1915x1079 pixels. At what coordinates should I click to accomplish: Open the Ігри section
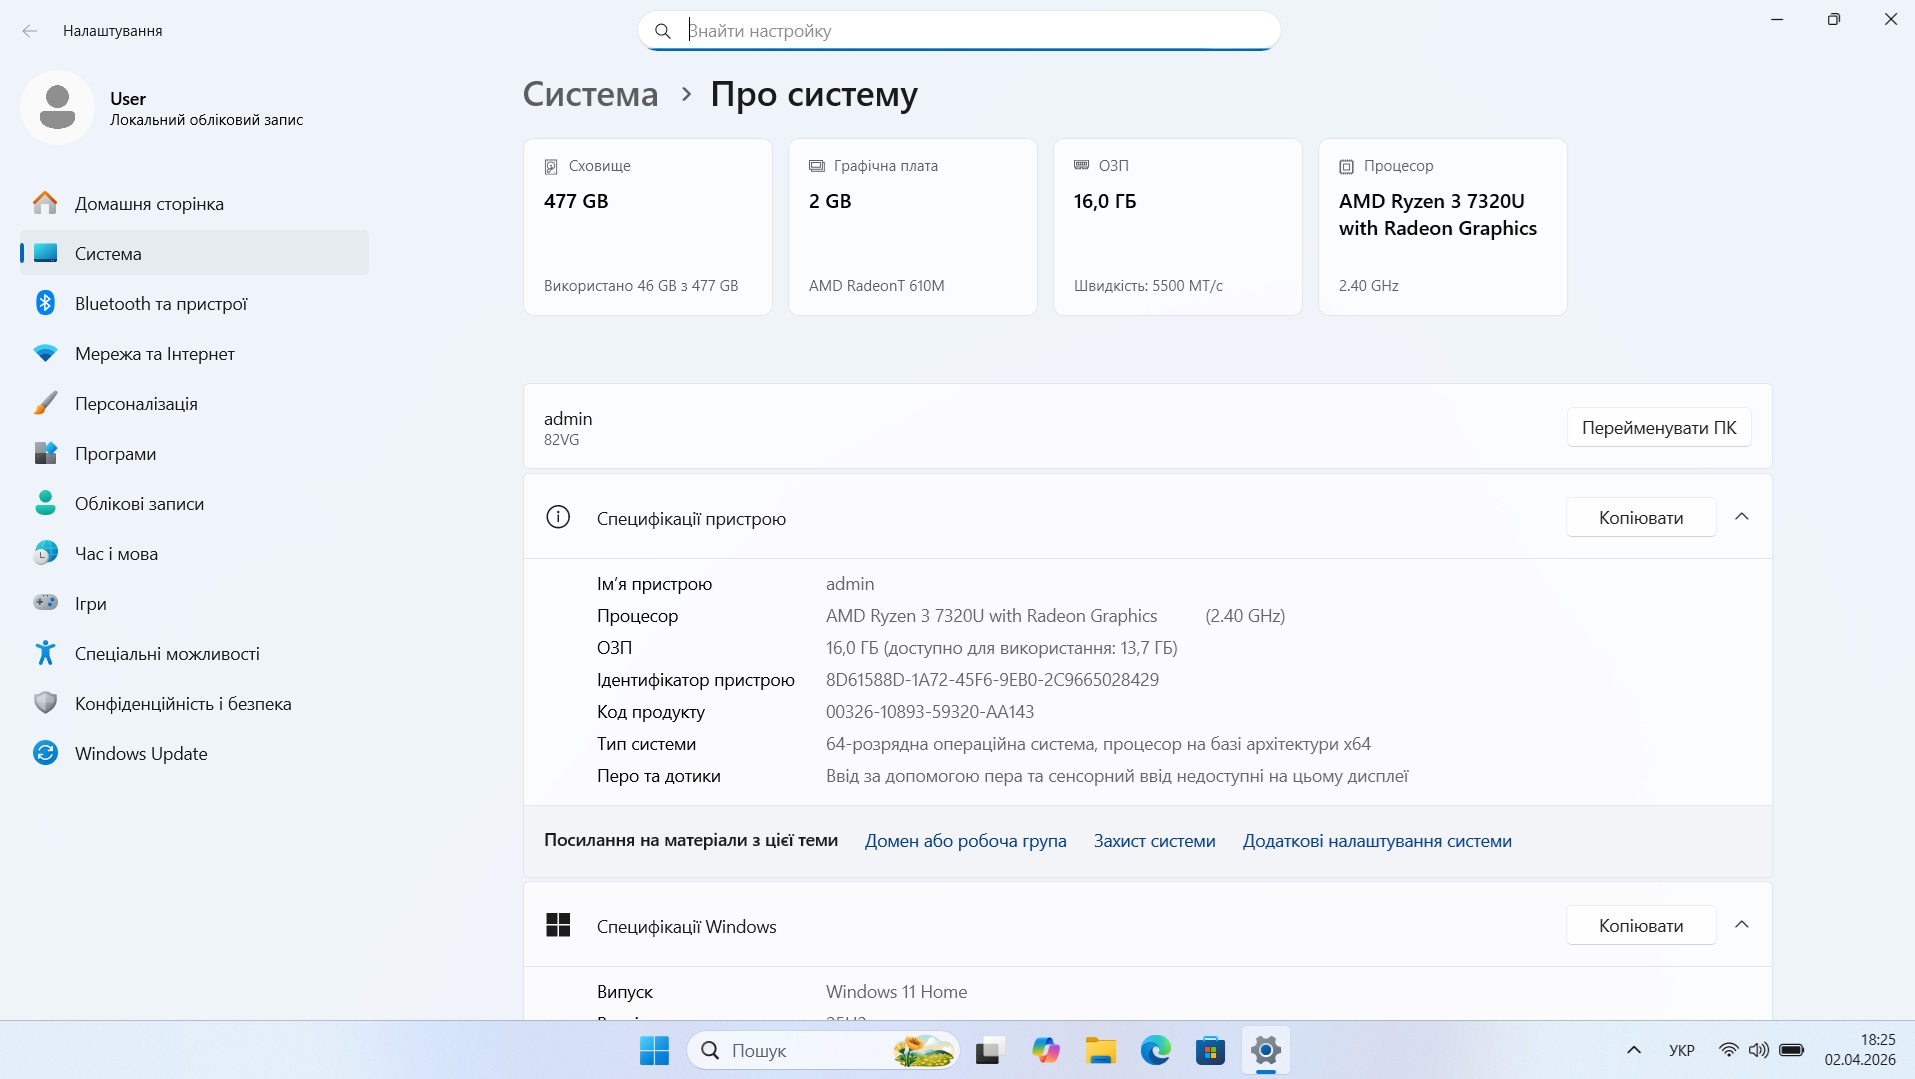click(90, 603)
